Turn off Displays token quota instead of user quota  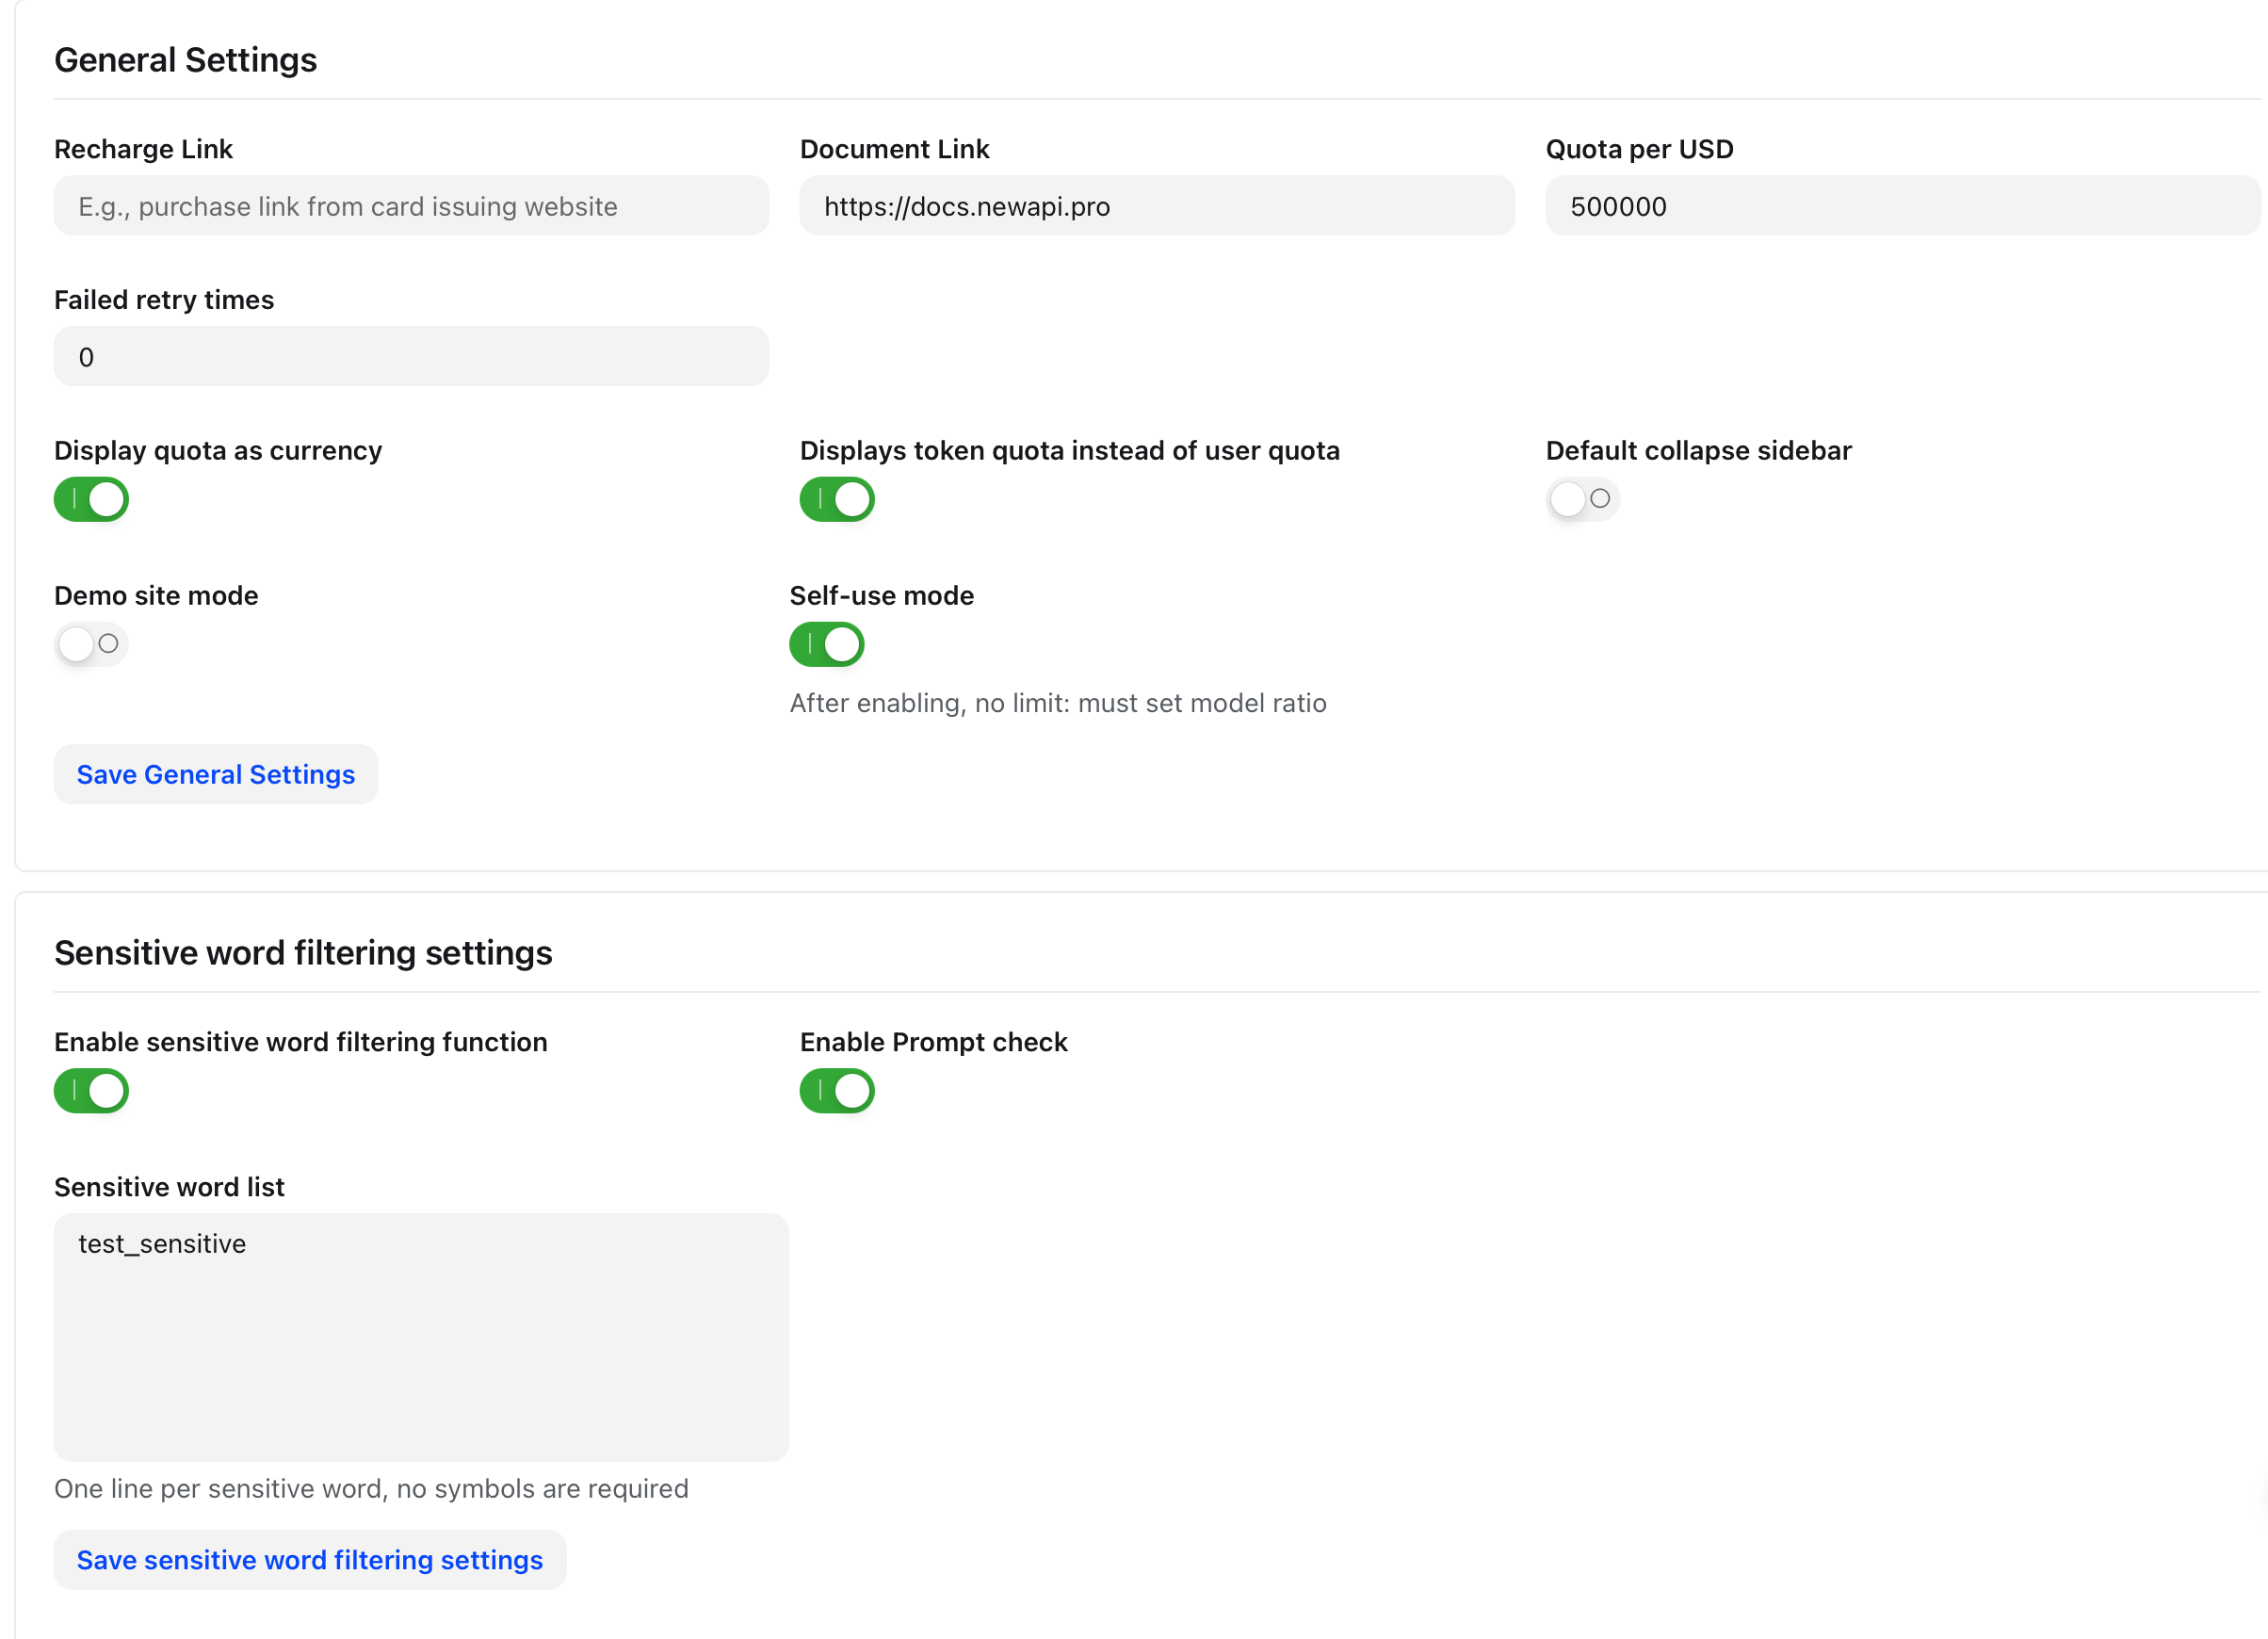tap(837, 499)
